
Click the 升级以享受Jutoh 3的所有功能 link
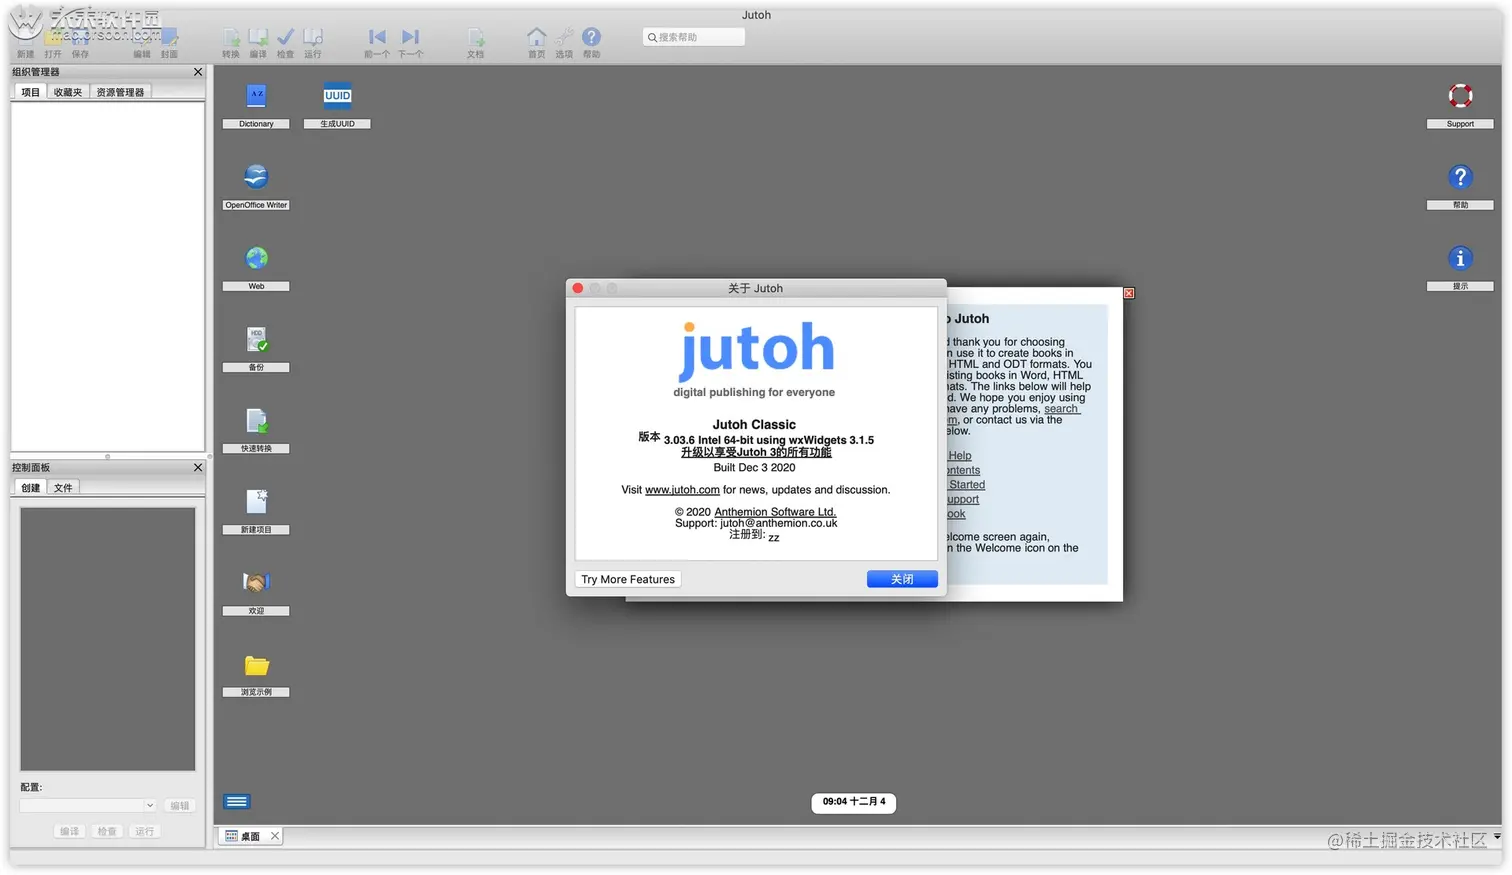[x=756, y=452]
